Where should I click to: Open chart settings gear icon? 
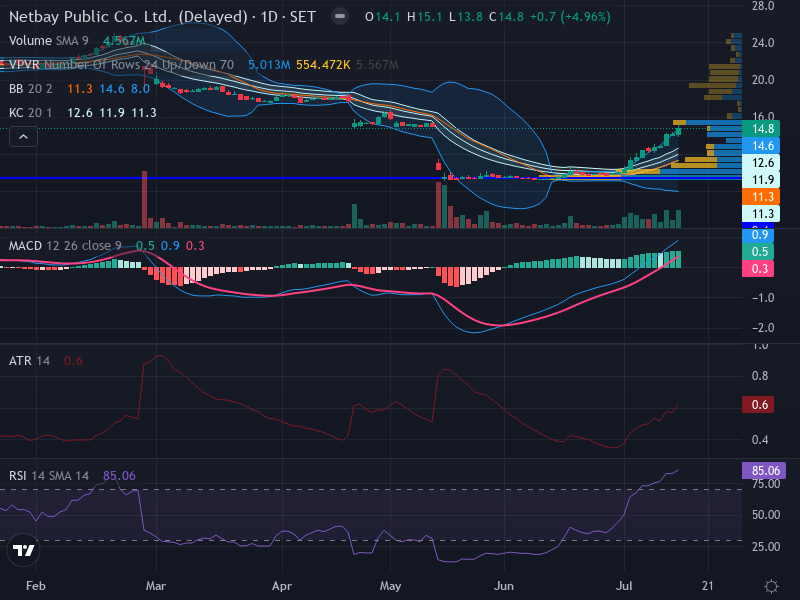(771, 586)
